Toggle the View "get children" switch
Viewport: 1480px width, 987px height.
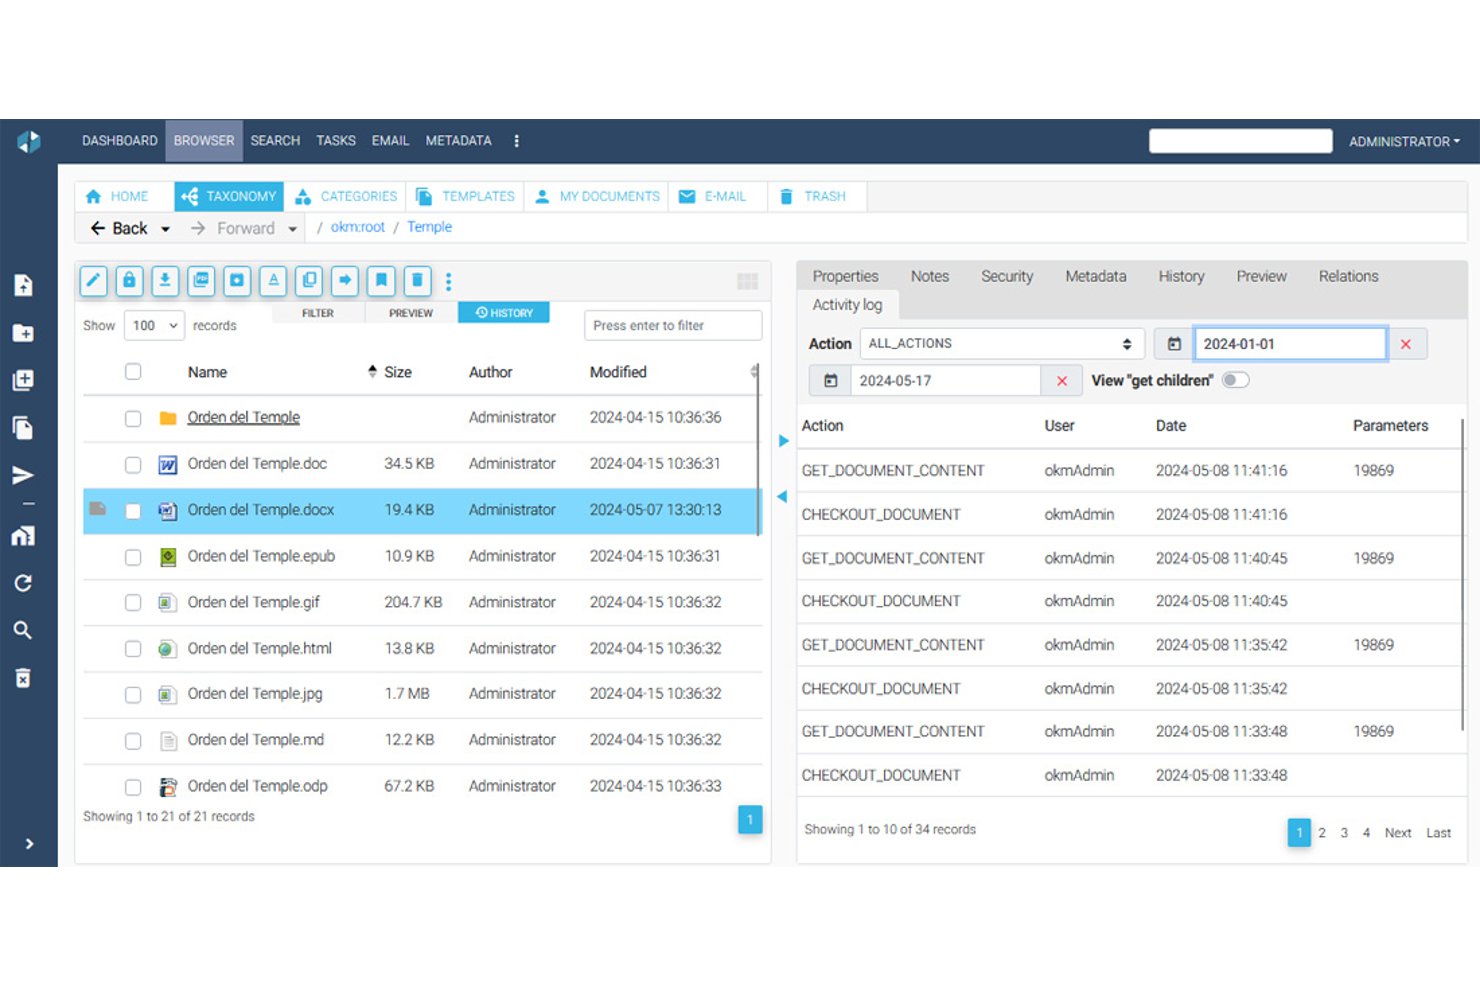[x=1235, y=380]
